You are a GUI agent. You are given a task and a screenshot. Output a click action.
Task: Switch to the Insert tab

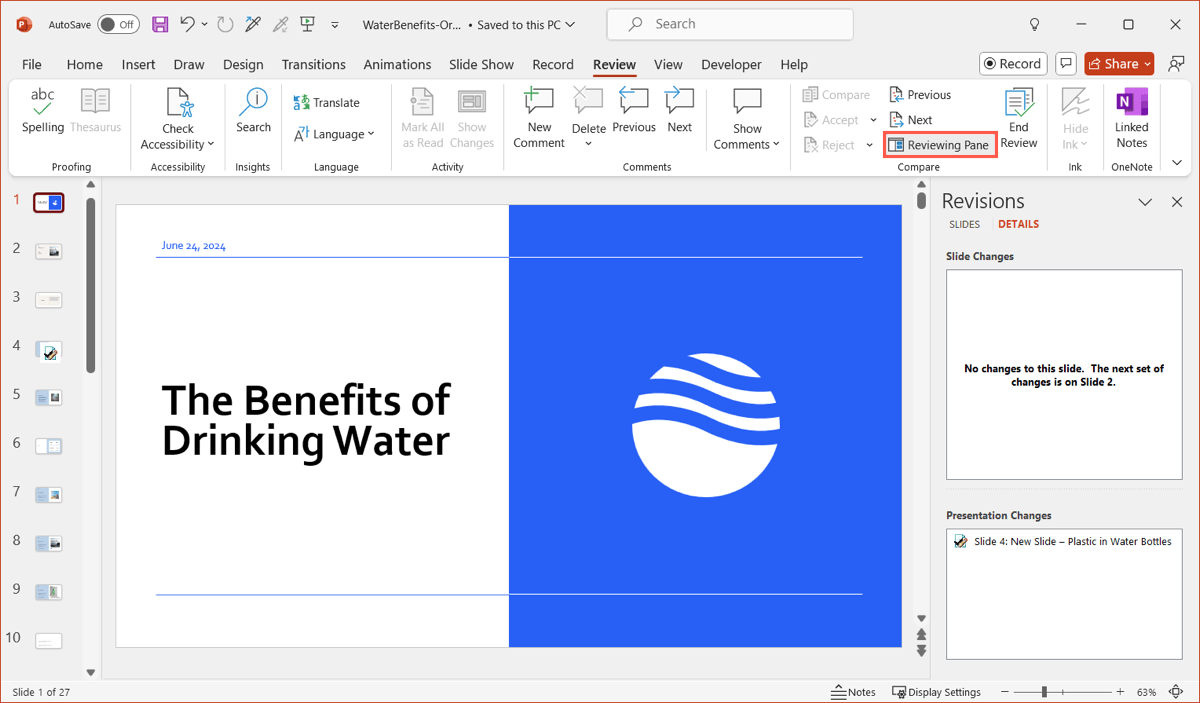[x=138, y=64]
